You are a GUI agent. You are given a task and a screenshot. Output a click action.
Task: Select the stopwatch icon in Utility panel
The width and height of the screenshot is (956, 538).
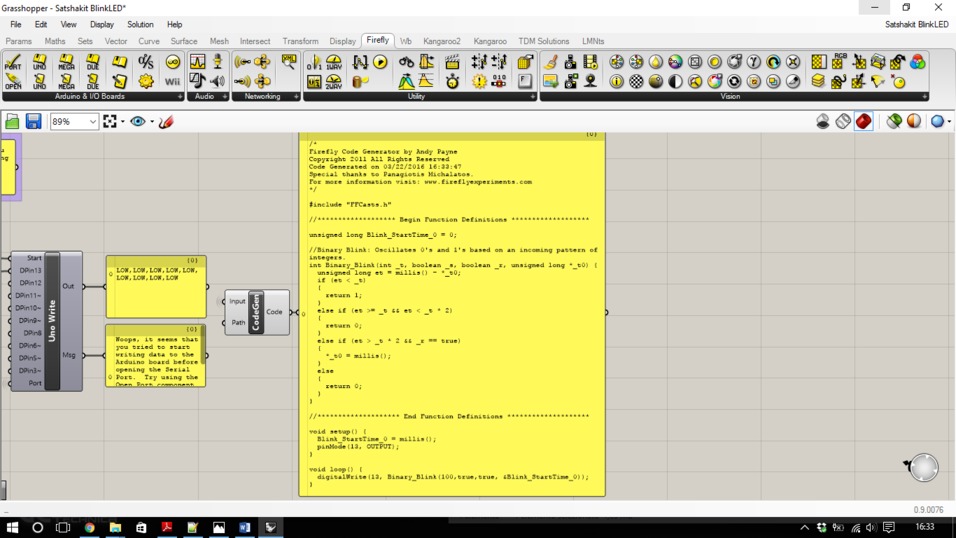(x=452, y=81)
